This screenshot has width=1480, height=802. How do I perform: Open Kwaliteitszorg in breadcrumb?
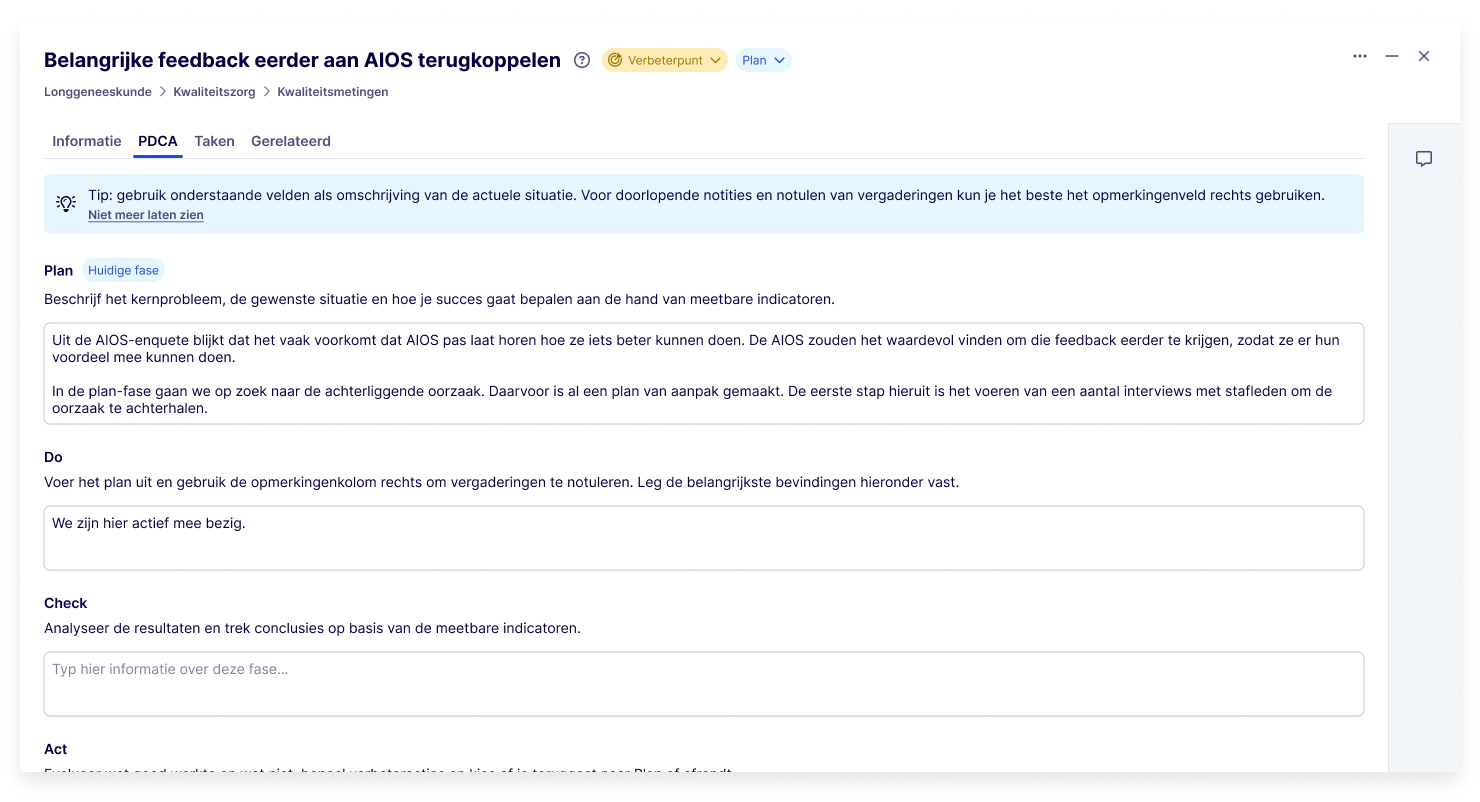coord(214,92)
